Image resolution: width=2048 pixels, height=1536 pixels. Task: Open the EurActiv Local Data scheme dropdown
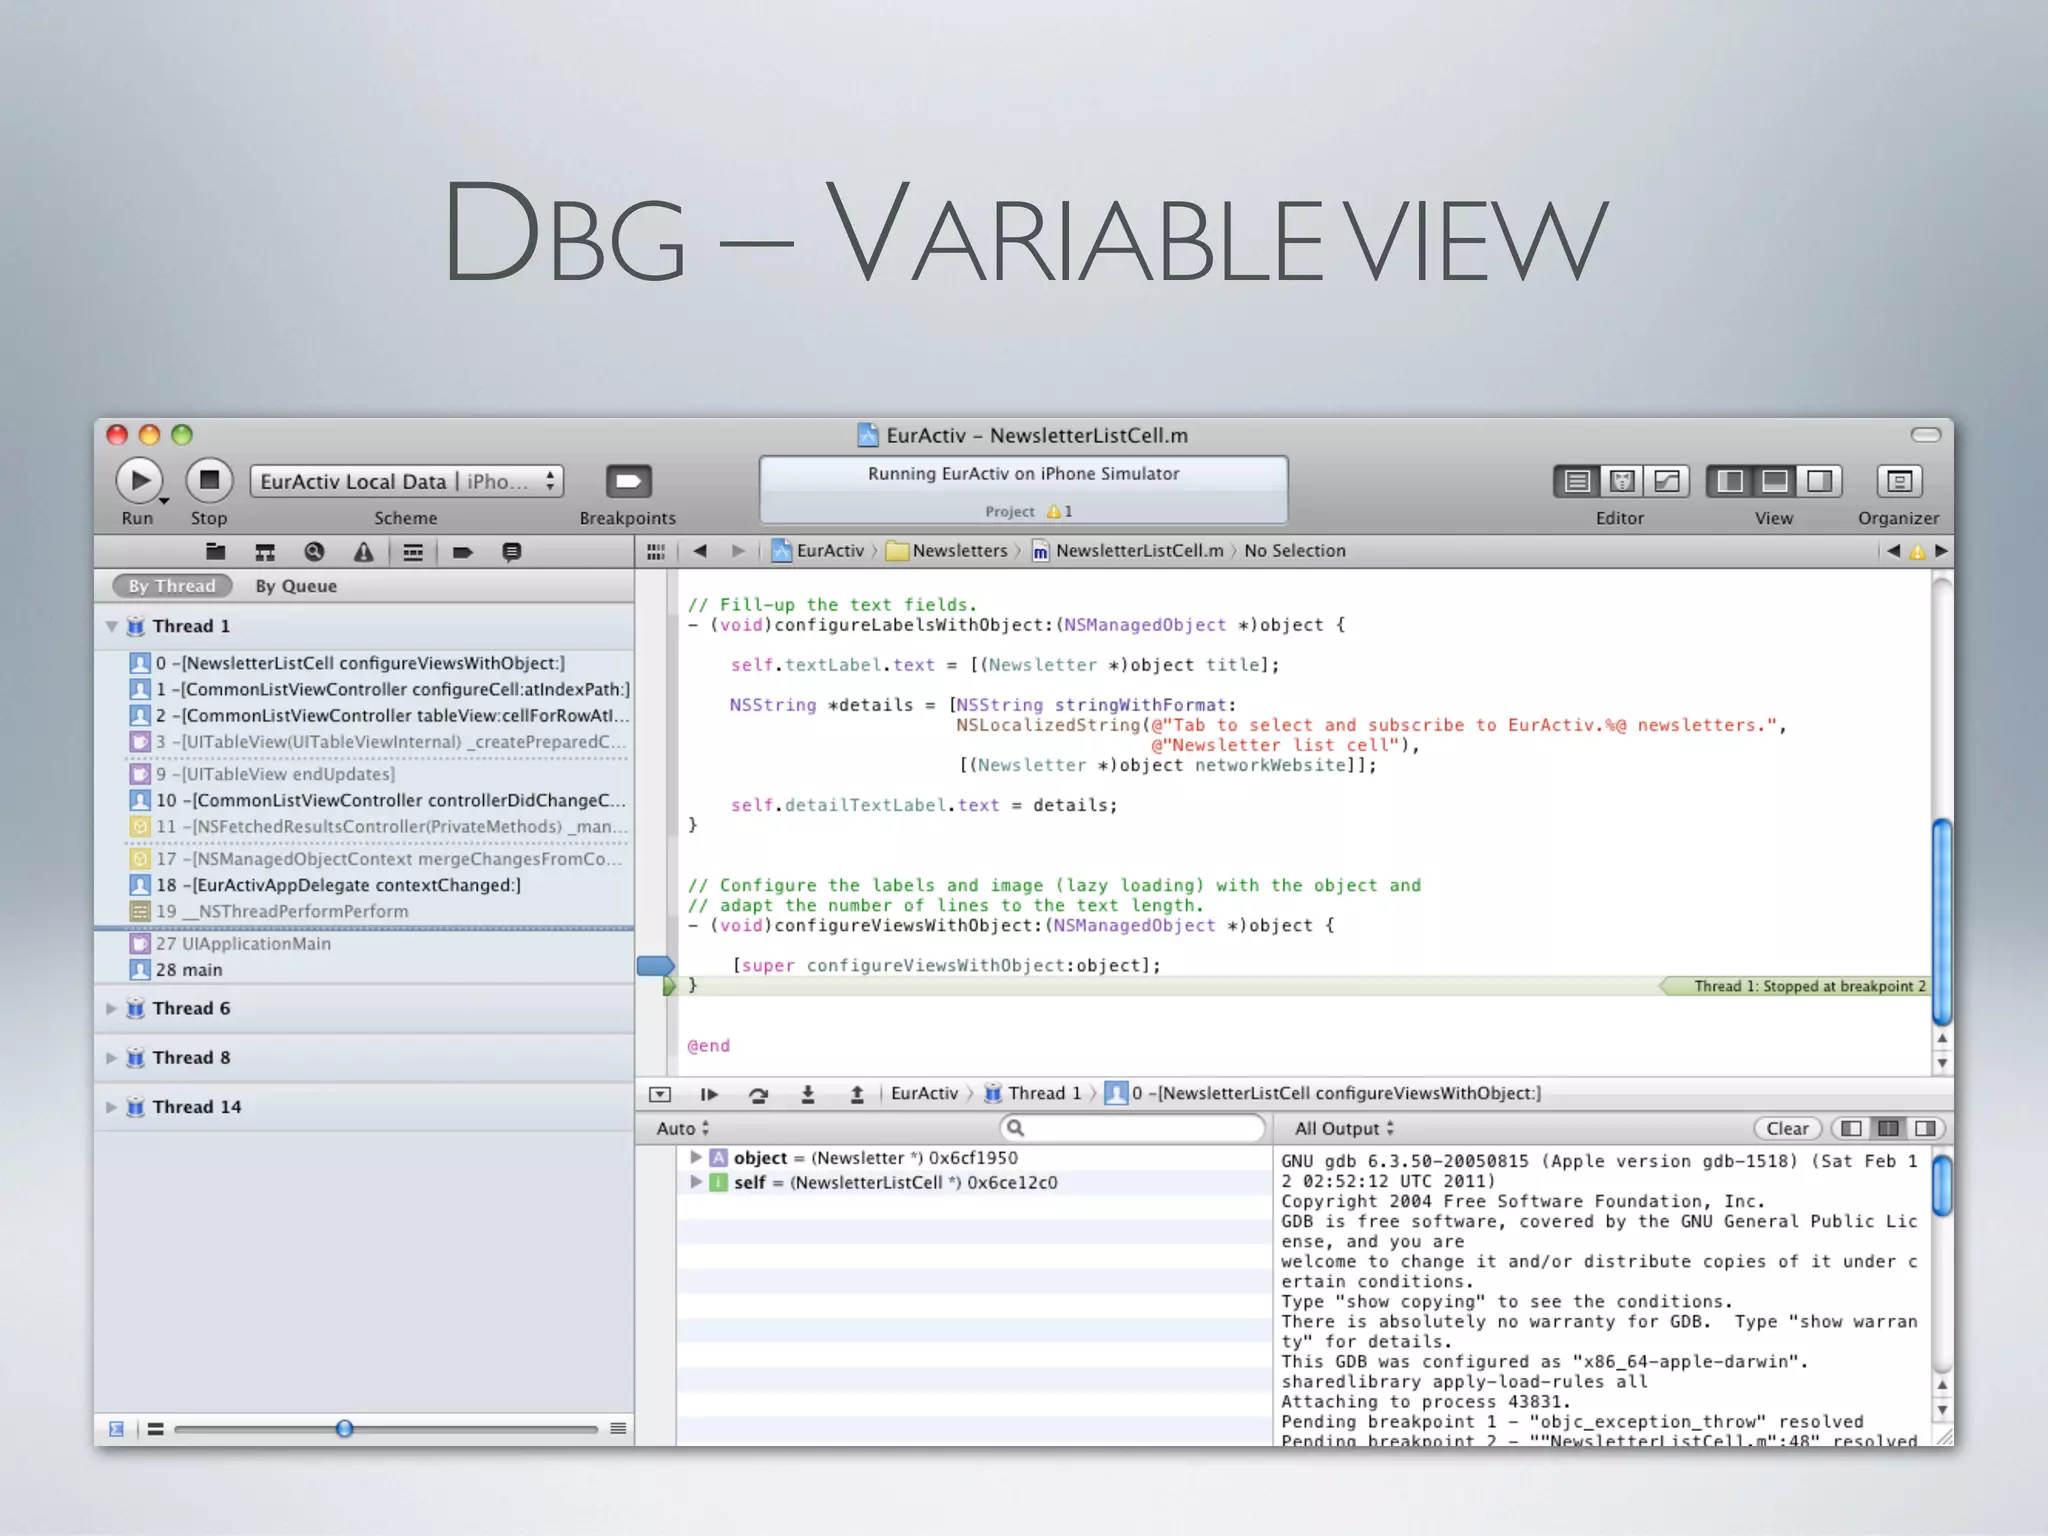[x=406, y=481]
